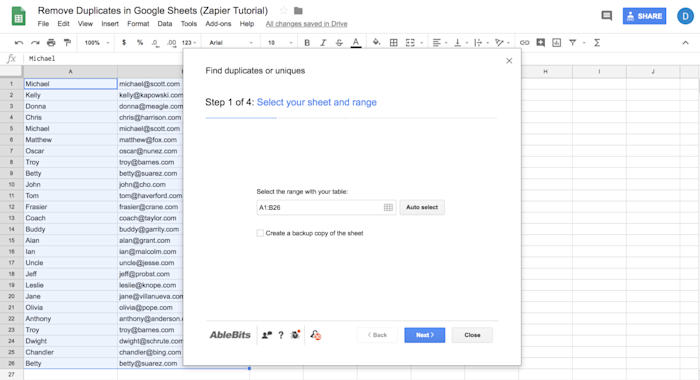
Task: Open the File menu
Action: pos(43,24)
